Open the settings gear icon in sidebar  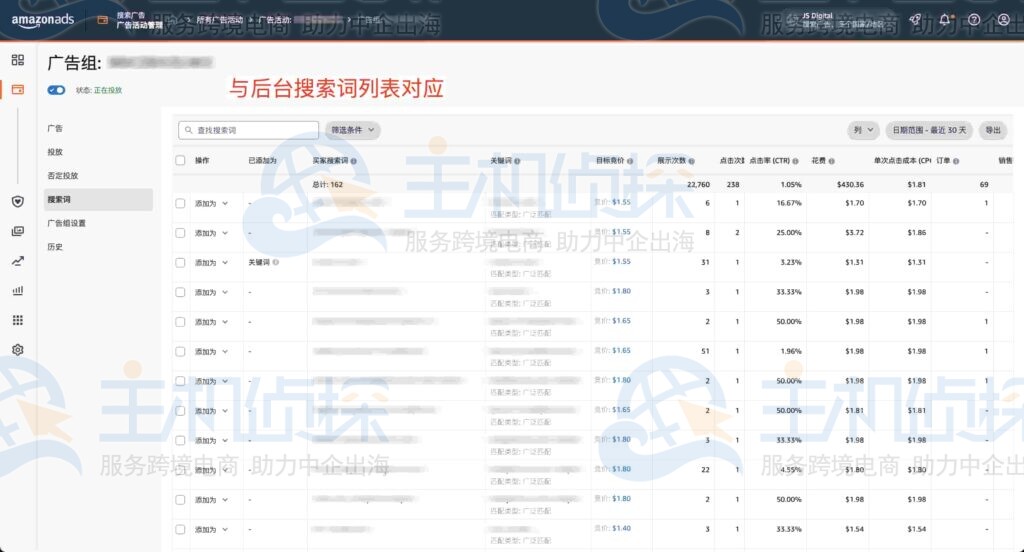pos(18,349)
